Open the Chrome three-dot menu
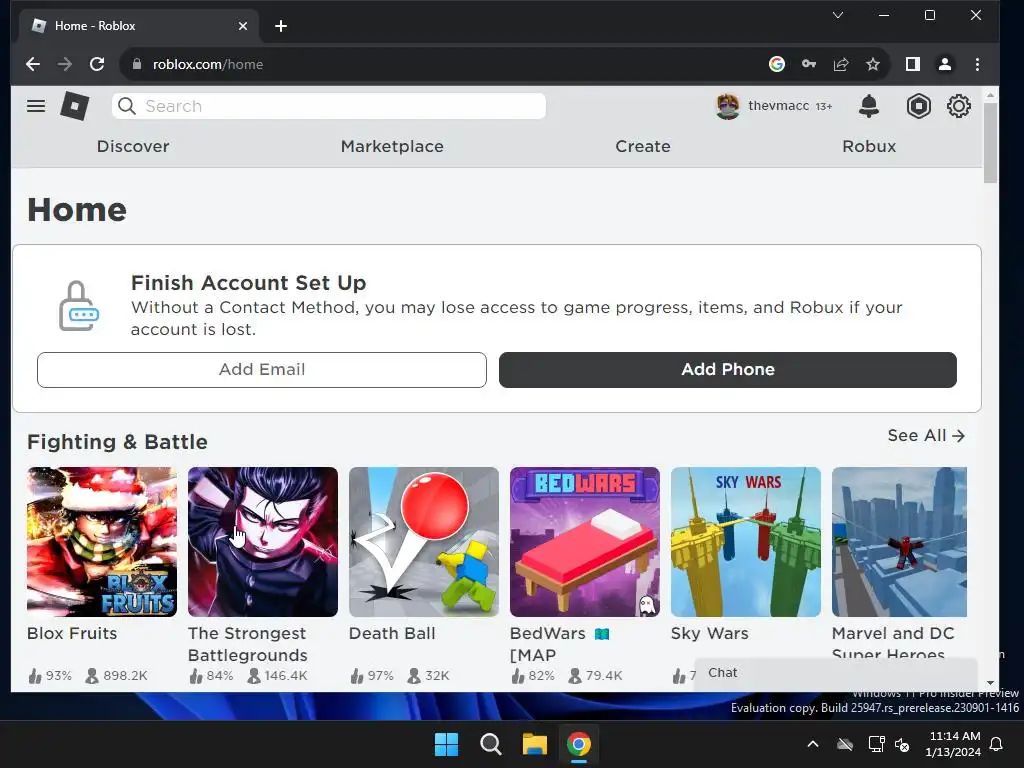The width and height of the screenshot is (1024, 768). [x=977, y=64]
